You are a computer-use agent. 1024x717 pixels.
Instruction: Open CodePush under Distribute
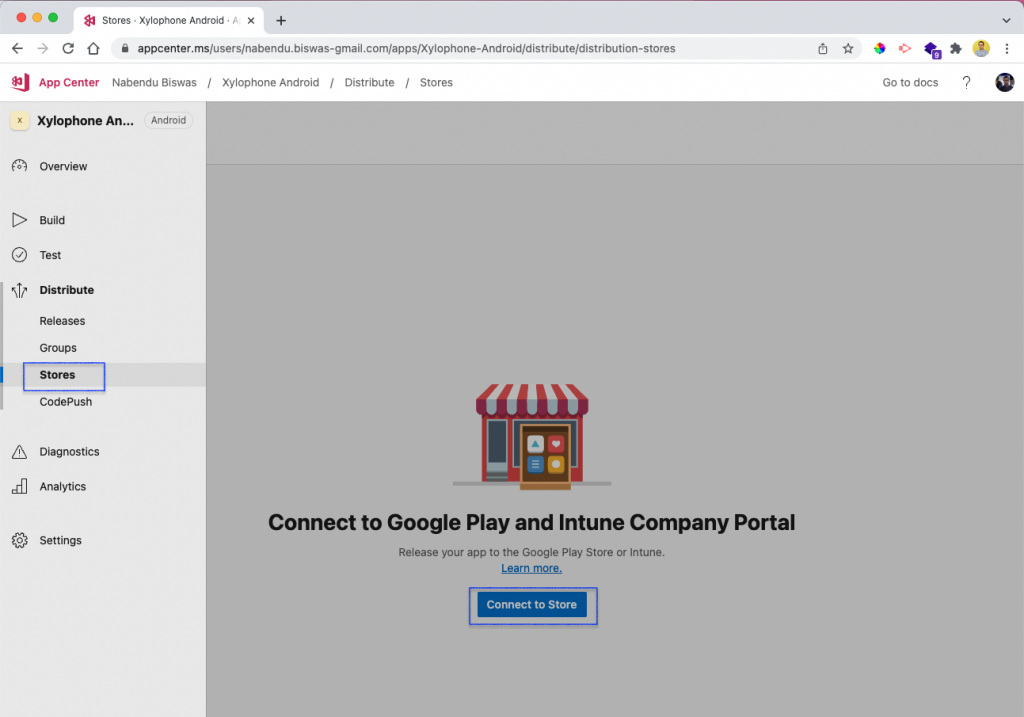[x=66, y=402]
